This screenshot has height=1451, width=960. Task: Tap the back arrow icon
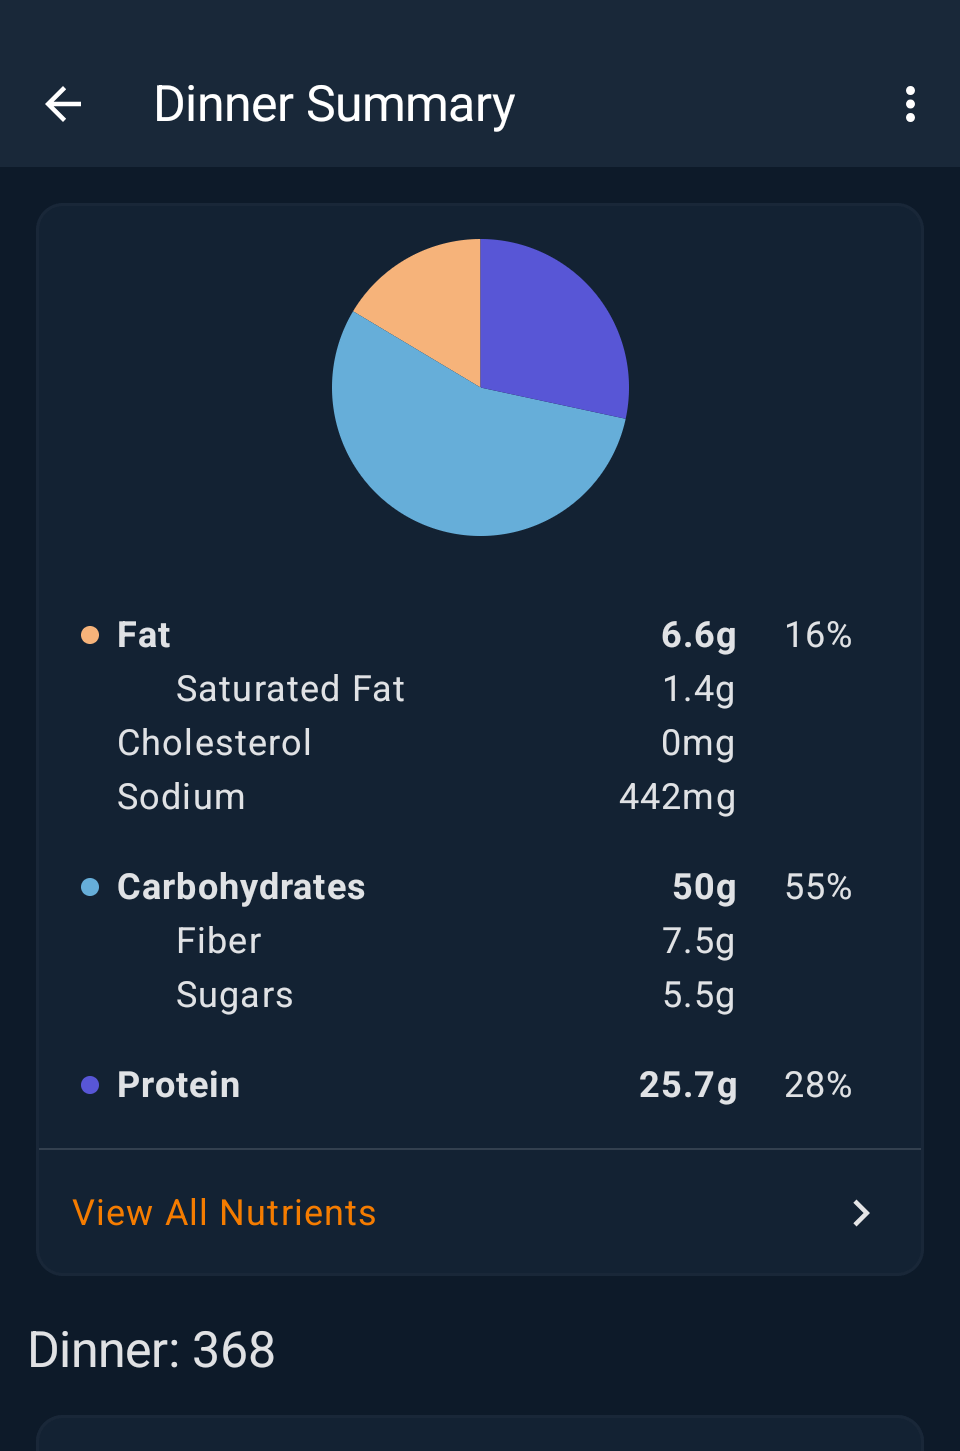(x=64, y=104)
